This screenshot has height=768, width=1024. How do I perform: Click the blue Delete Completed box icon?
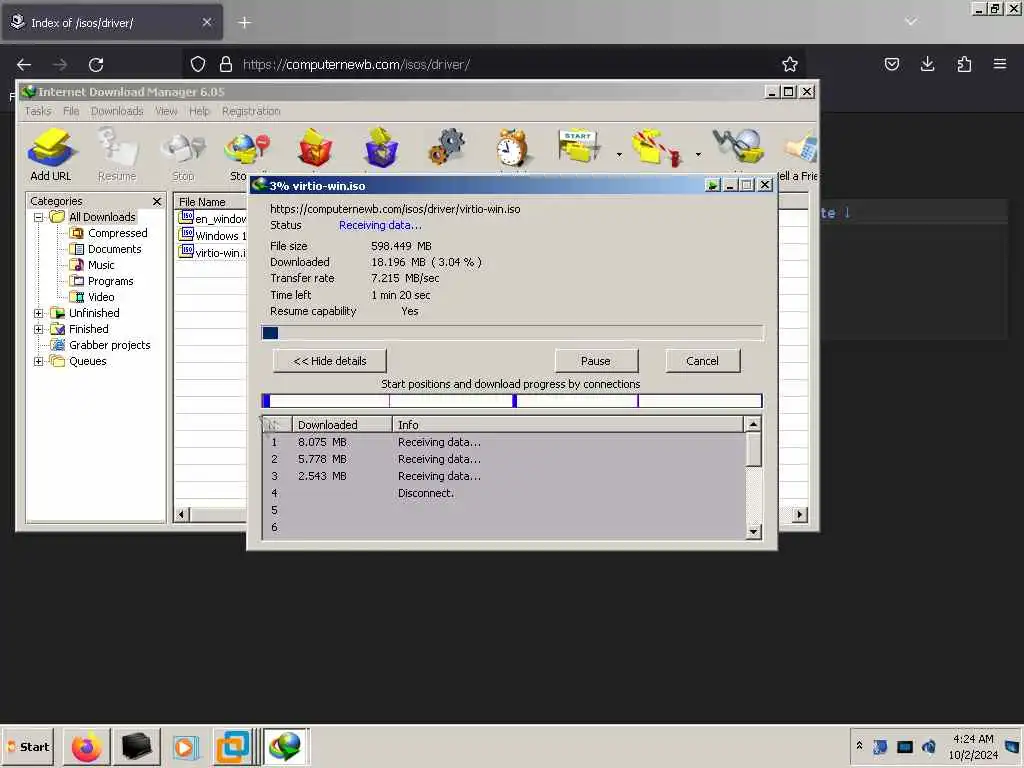(x=381, y=148)
